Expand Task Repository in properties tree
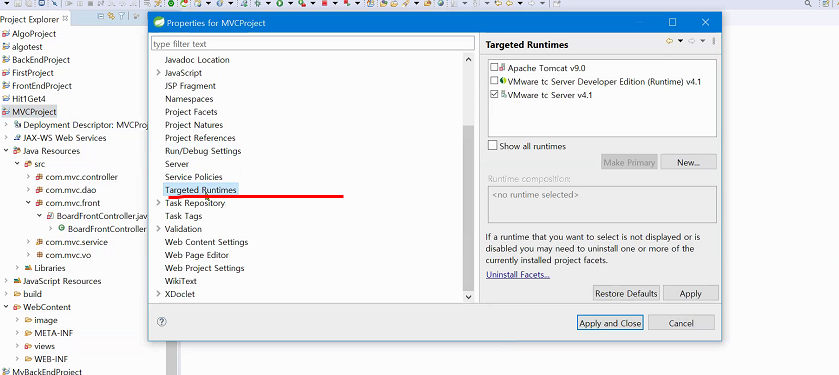 [x=158, y=203]
